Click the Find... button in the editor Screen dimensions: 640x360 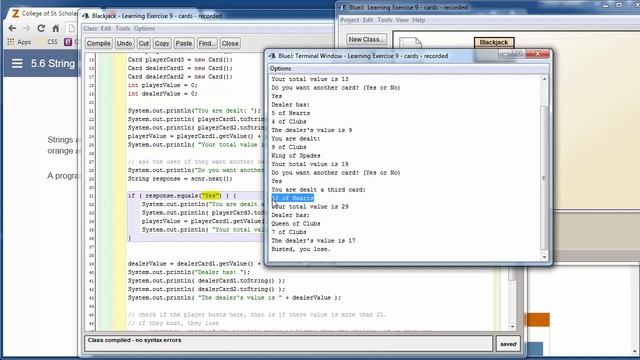click(207, 43)
